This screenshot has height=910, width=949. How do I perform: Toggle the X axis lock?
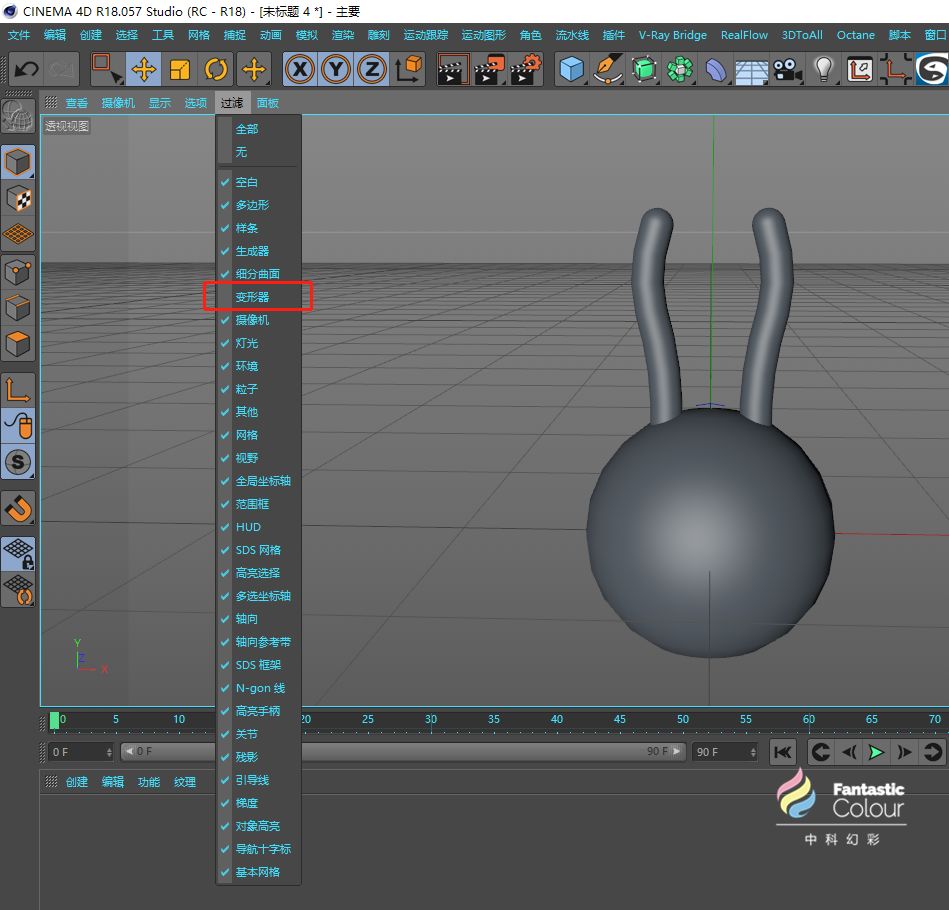click(x=300, y=69)
